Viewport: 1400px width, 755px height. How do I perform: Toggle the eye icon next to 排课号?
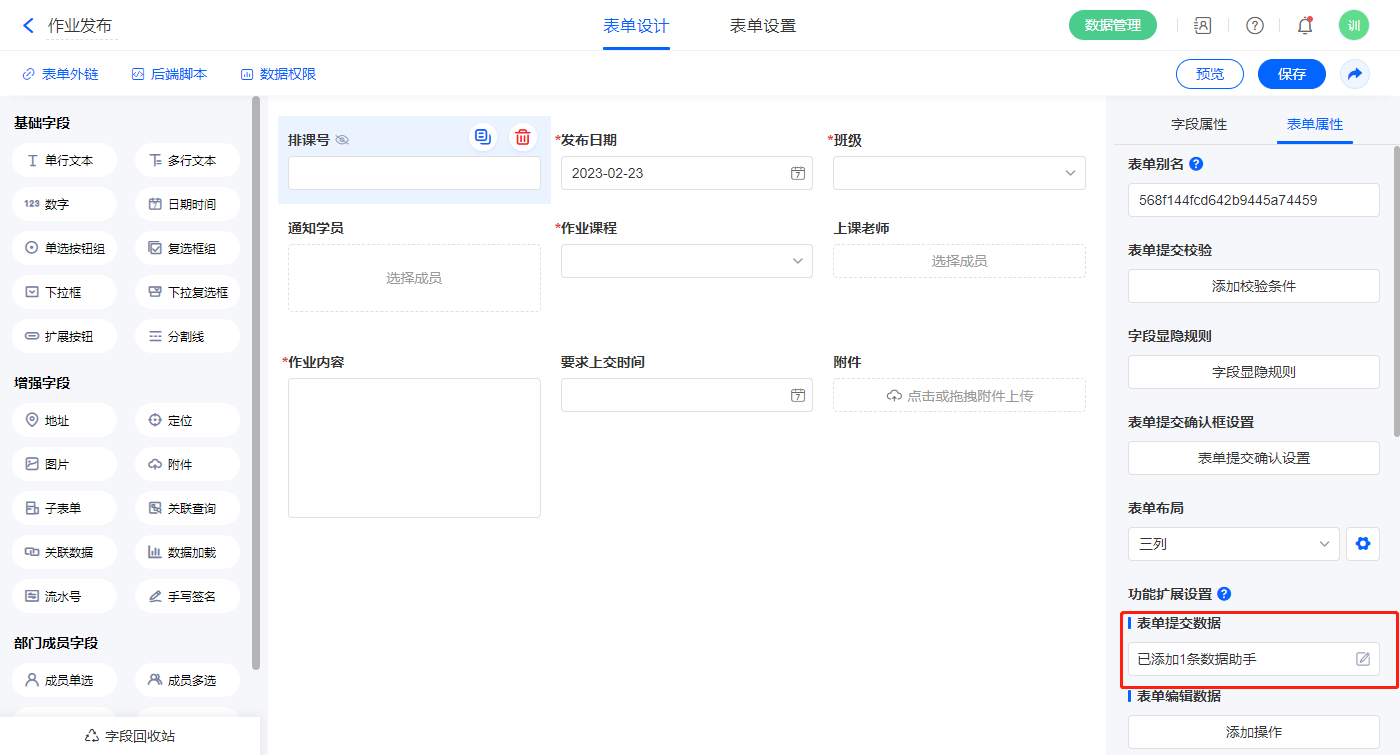[x=342, y=141]
